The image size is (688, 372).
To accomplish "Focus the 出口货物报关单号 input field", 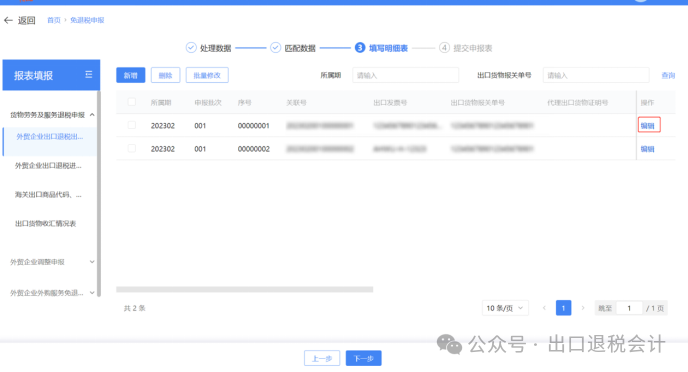I will click(x=596, y=75).
